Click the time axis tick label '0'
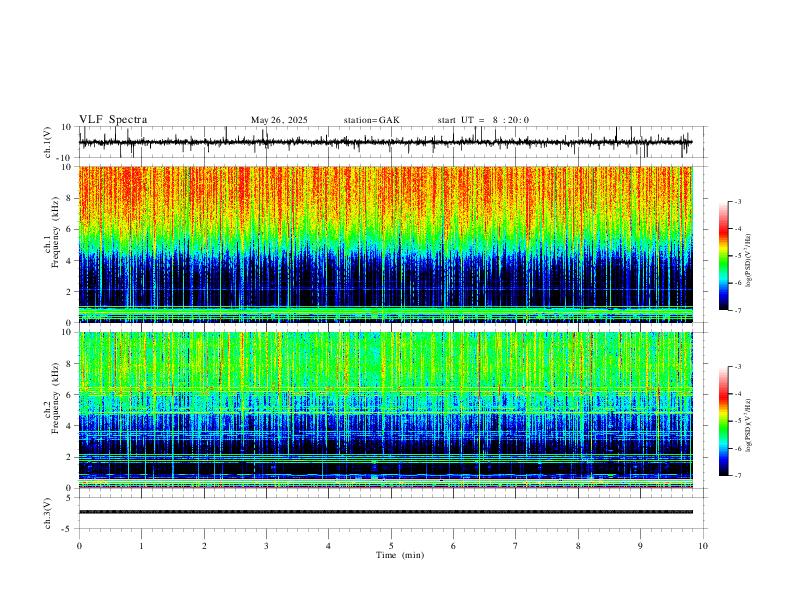This screenshot has height=612, width=792. [79, 546]
